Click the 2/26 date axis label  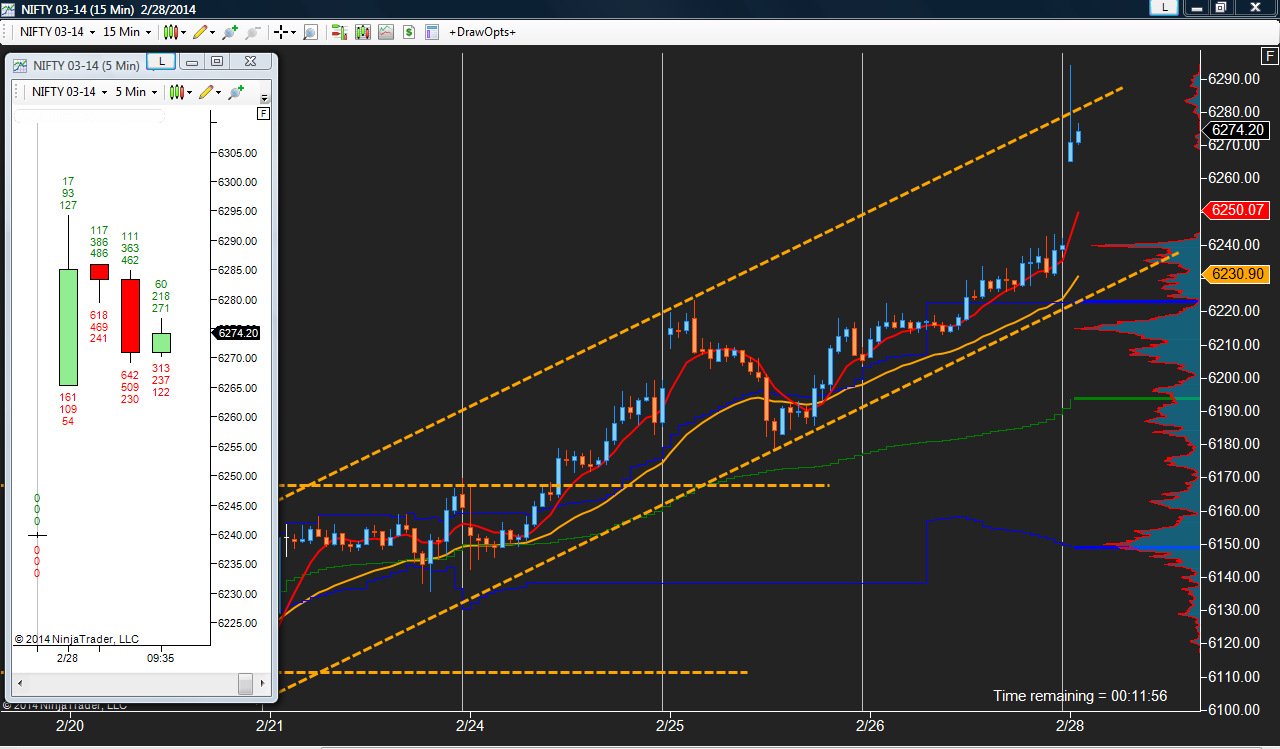click(870, 725)
